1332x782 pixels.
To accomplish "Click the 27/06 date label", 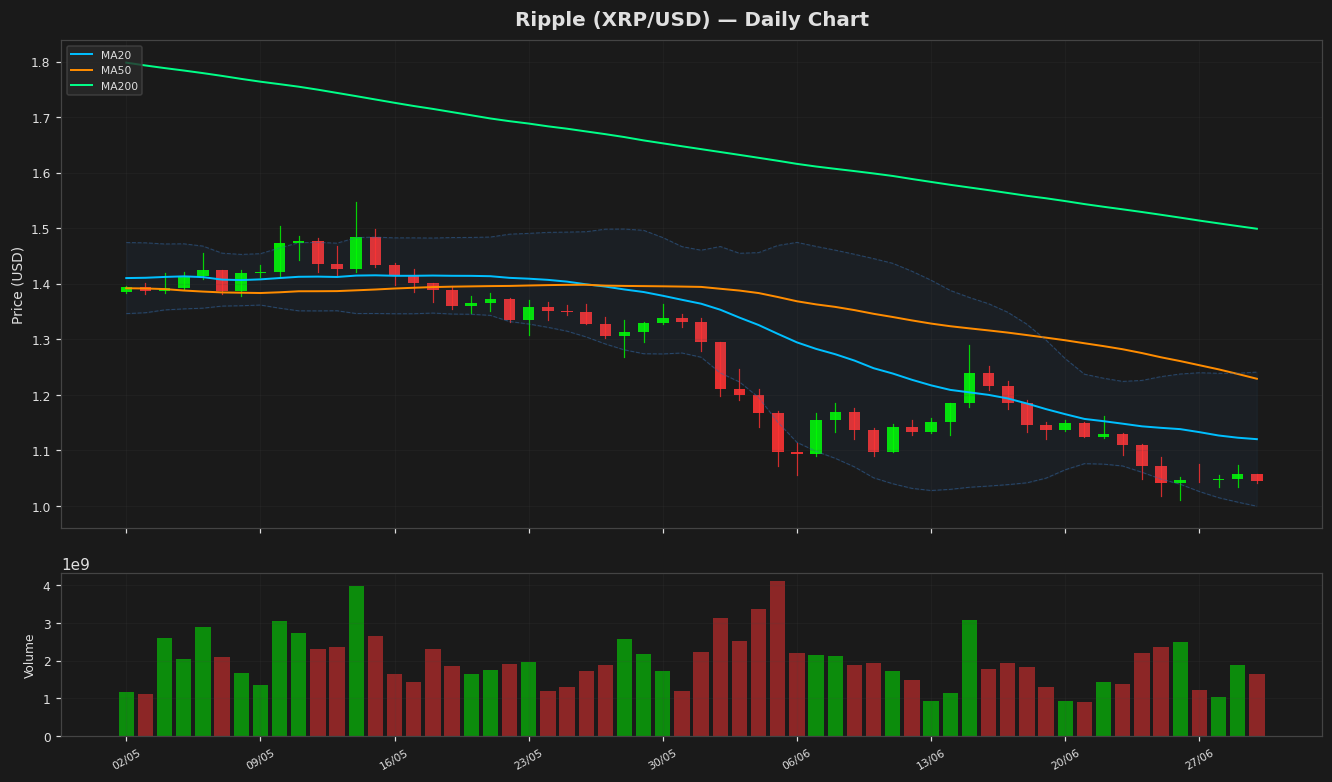I will pos(1200,759).
